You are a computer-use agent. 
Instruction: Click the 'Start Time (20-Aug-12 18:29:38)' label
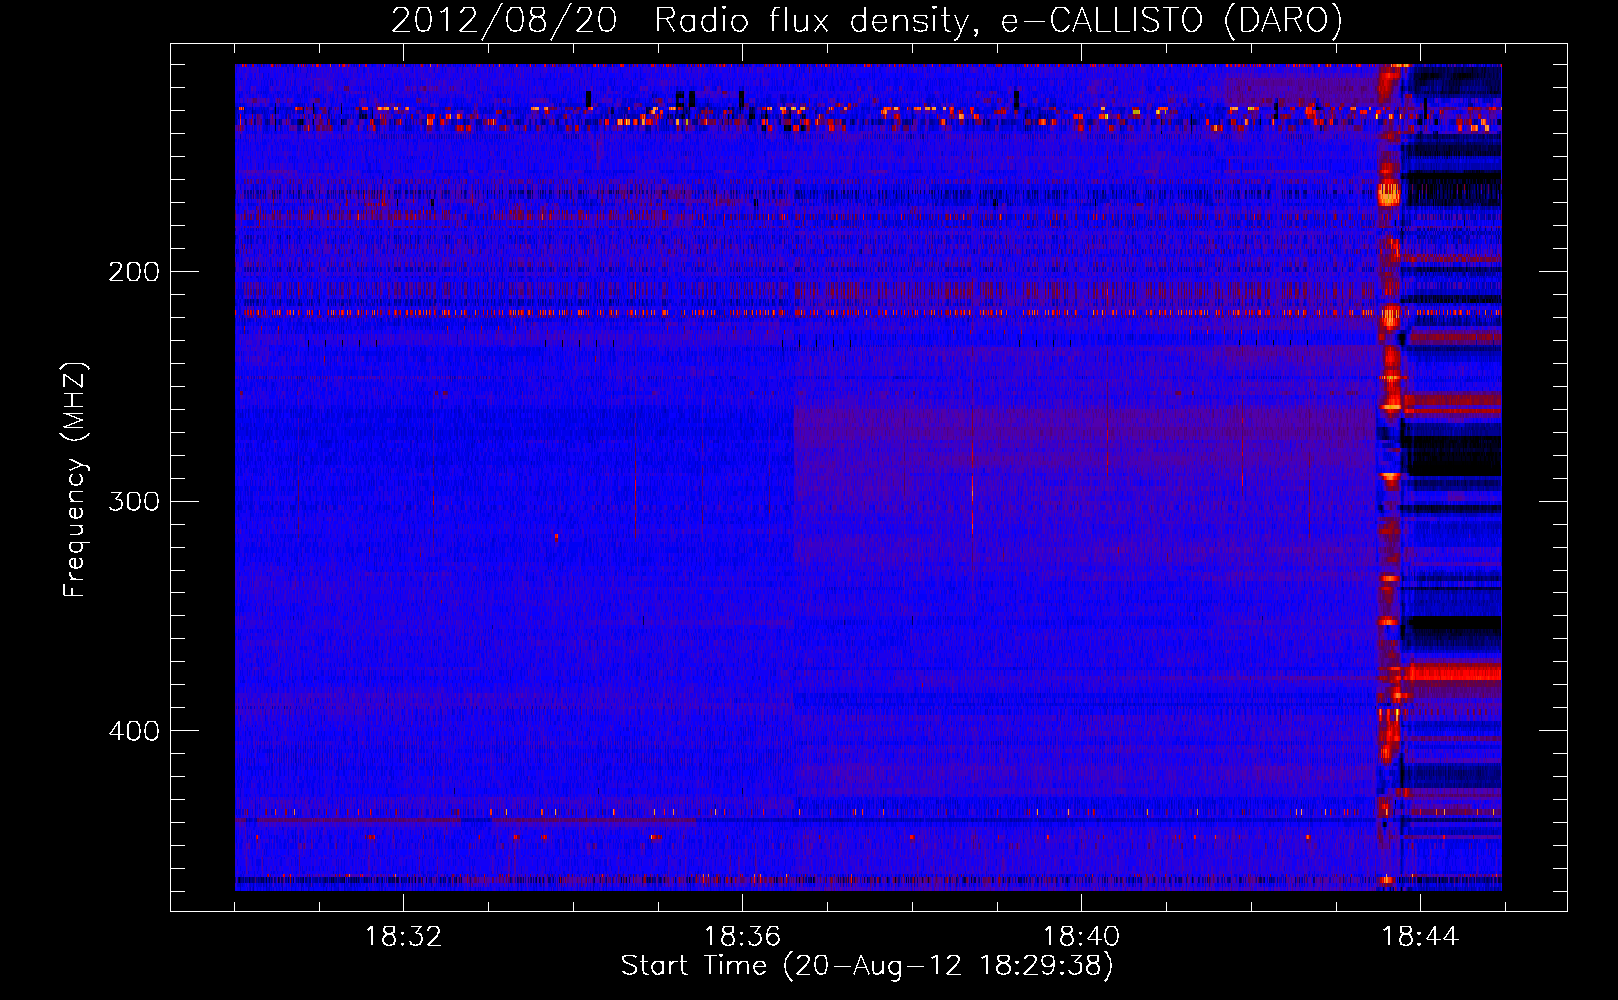click(x=867, y=966)
